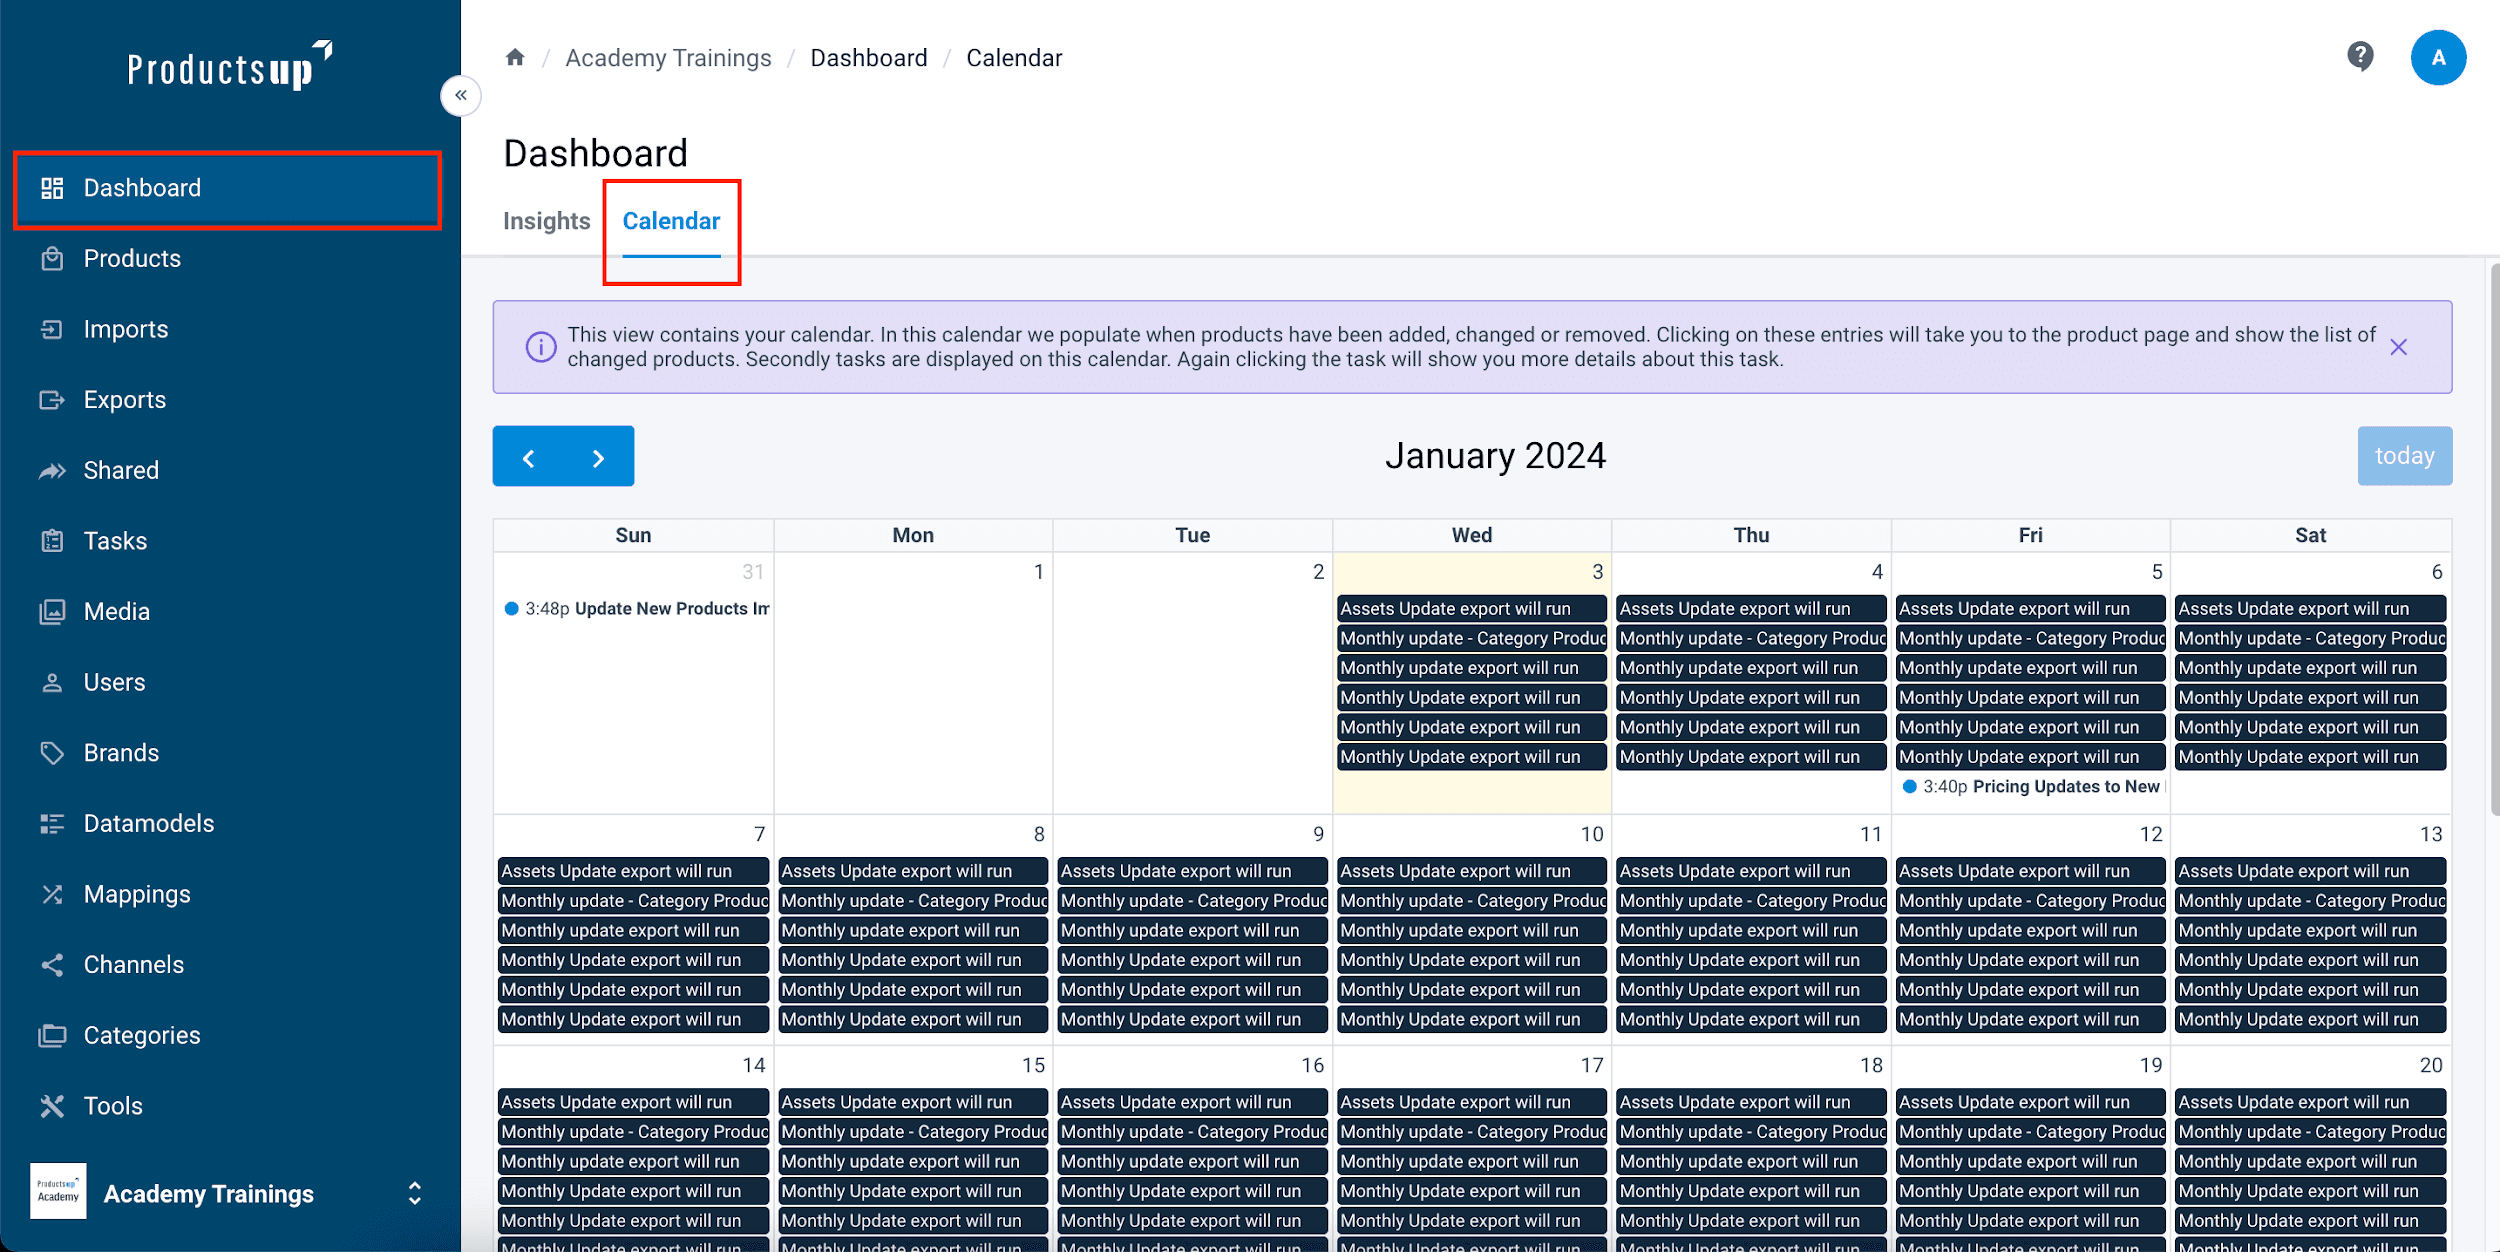The width and height of the screenshot is (2500, 1252).
Task: Go to Imports in the sidebar
Action: pos(126,330)
